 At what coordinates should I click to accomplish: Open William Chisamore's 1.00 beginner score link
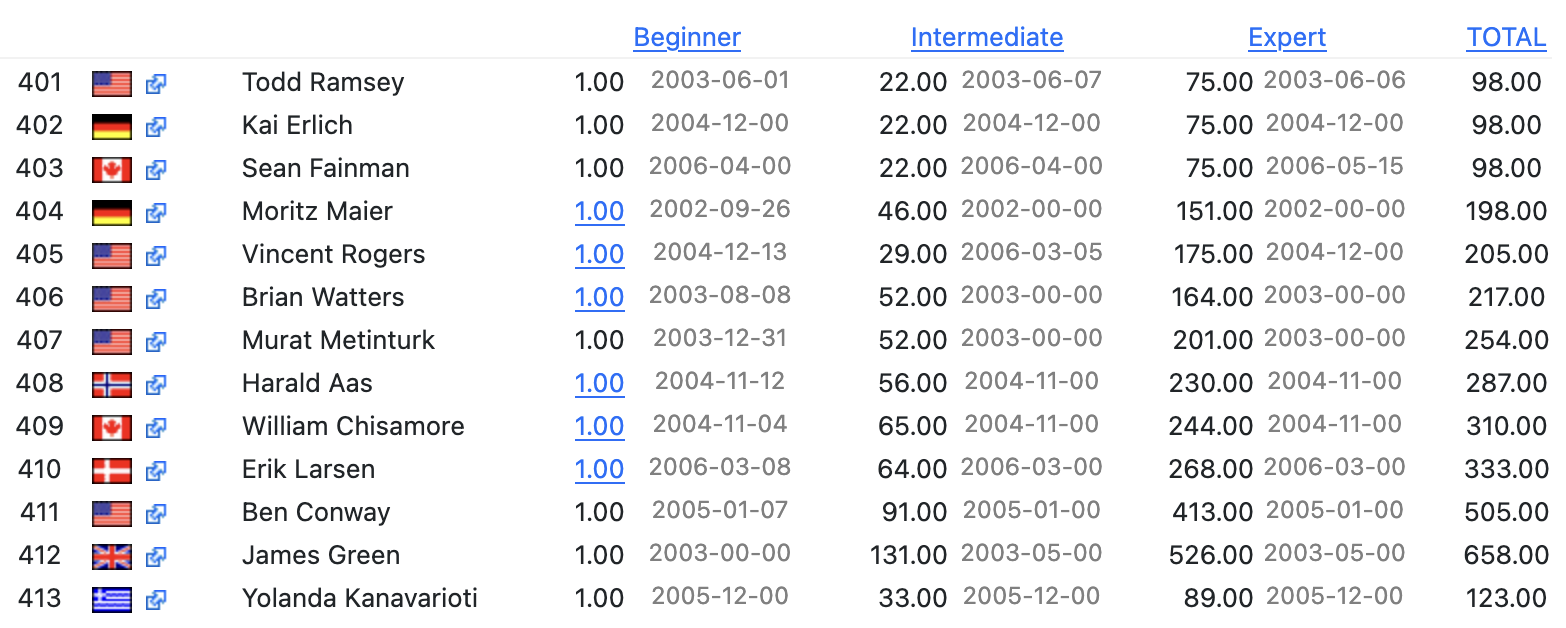[x=599, y=427]
